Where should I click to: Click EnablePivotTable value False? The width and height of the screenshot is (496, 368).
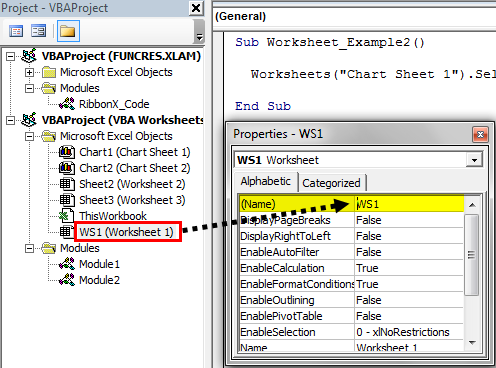pos(409,316)
